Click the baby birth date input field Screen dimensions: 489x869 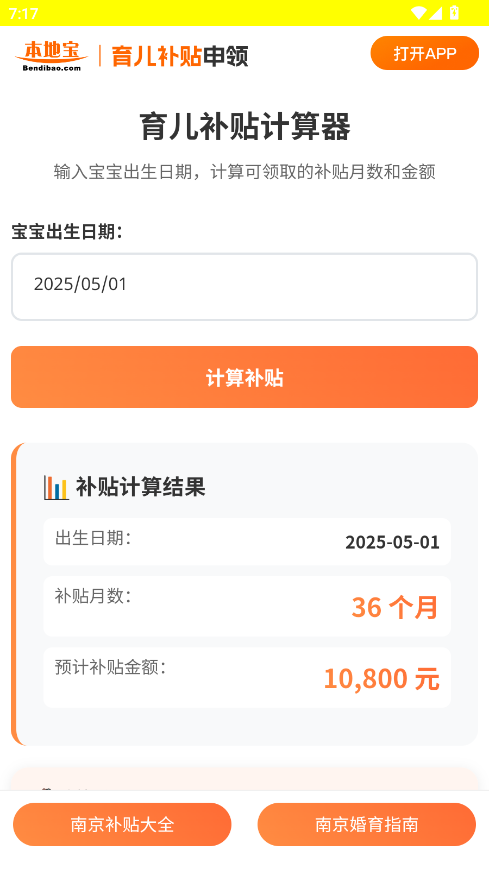[244, 287]
